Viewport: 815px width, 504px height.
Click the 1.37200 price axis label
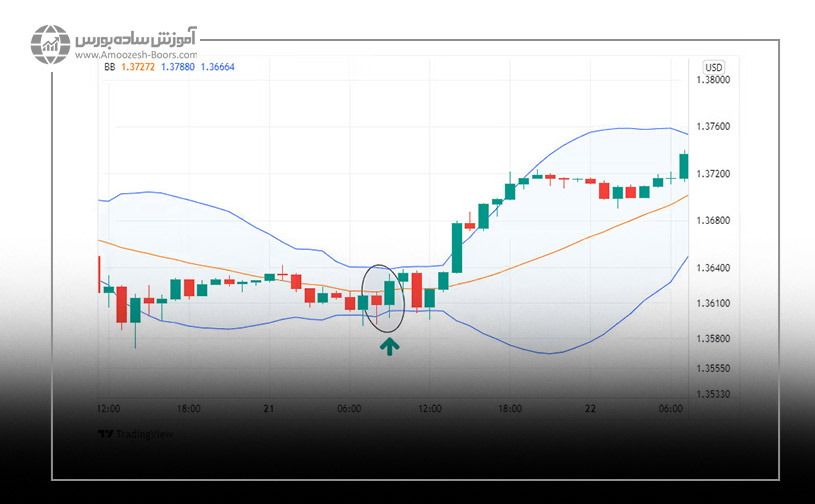(711, 174)
